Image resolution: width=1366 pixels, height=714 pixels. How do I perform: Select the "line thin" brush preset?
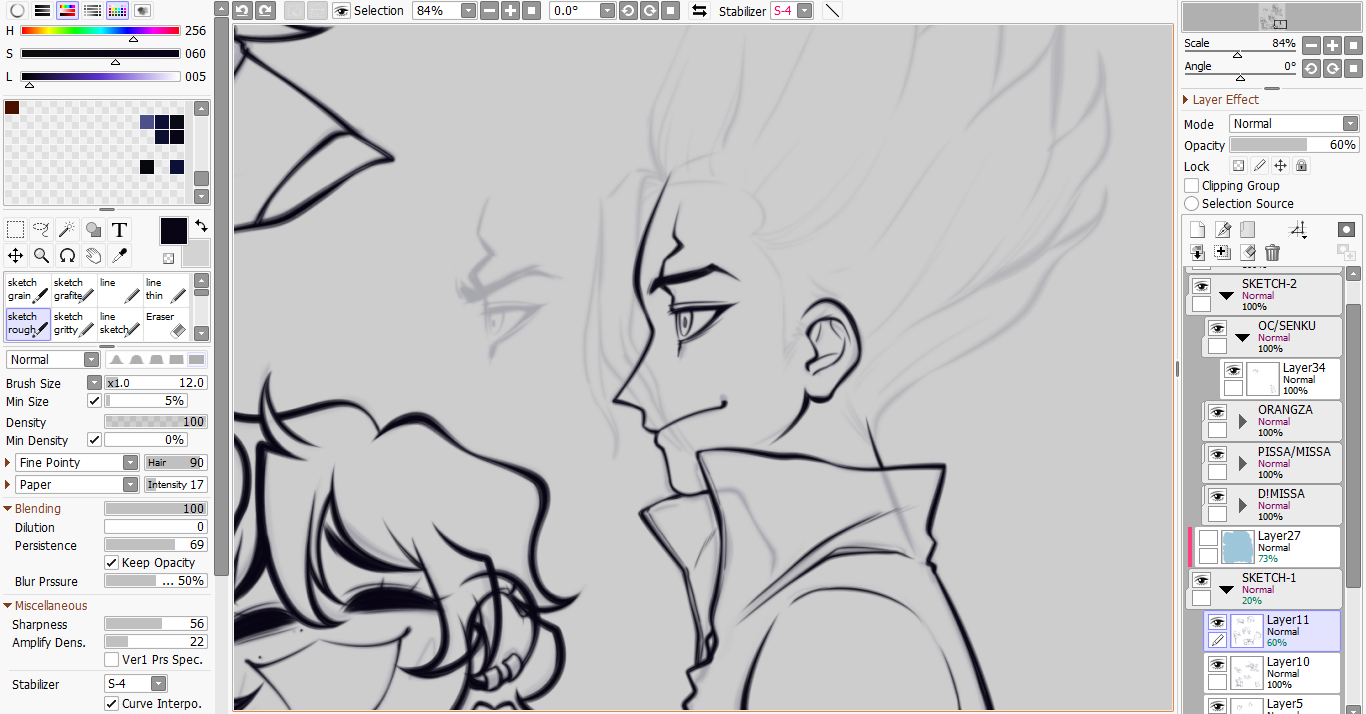point(166,290)
